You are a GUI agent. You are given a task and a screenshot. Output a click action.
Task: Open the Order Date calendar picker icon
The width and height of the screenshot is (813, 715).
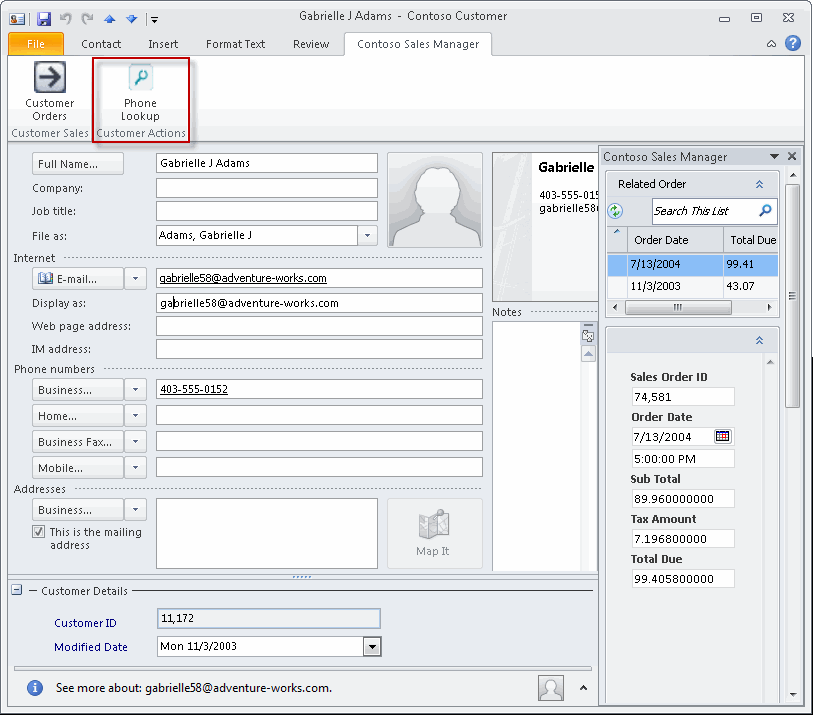[x=722, y=436]
